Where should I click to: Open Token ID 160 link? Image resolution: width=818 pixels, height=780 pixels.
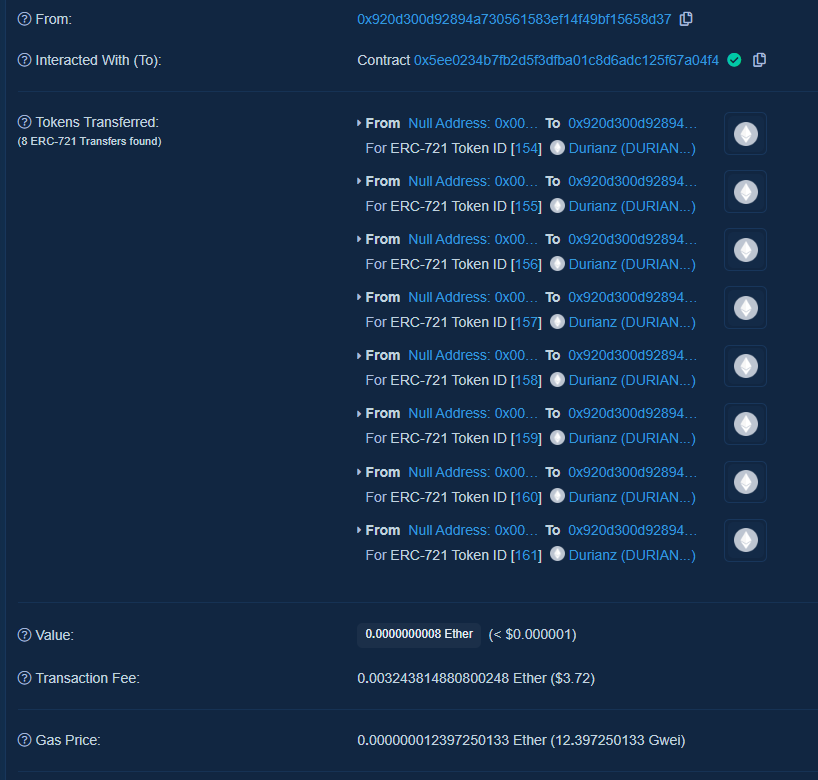click(x=526, y=497)
